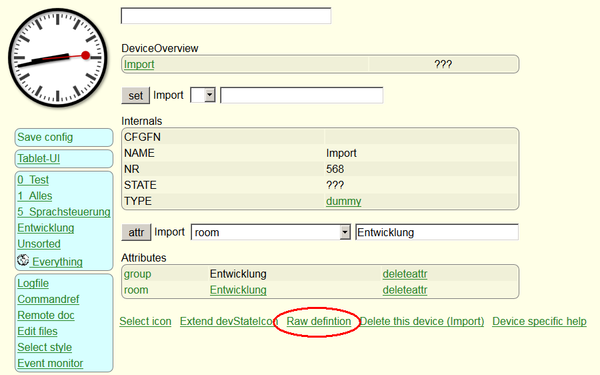600x375 pixels.
Task: Click Save config in the sidebar
Action: (x=45, y=137)
